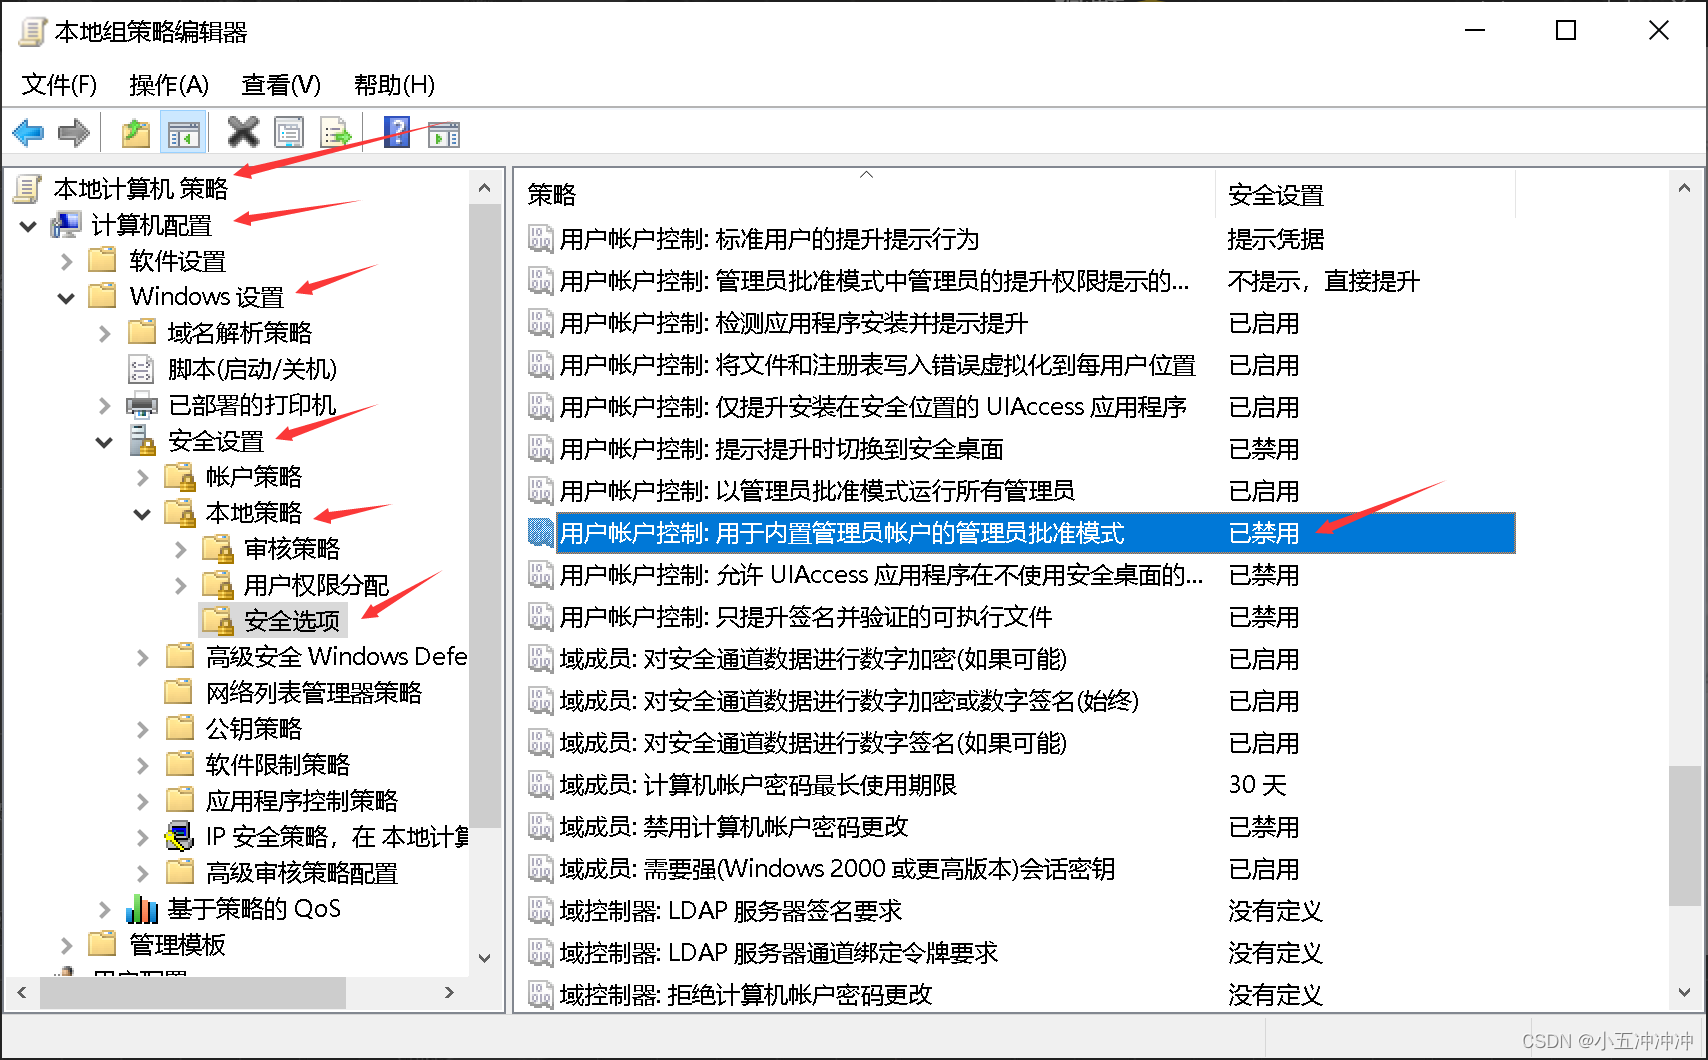Click the Up one level folder icon
Viewport: 1708px width, 1060px height.
click(x=135, y=132)
